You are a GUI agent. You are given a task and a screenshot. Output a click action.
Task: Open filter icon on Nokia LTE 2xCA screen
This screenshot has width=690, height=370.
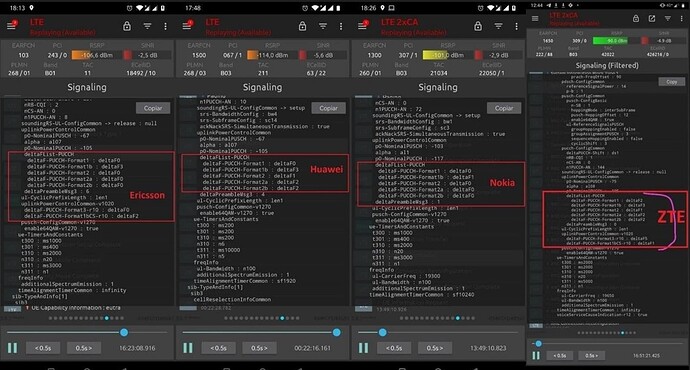(498, 26)
